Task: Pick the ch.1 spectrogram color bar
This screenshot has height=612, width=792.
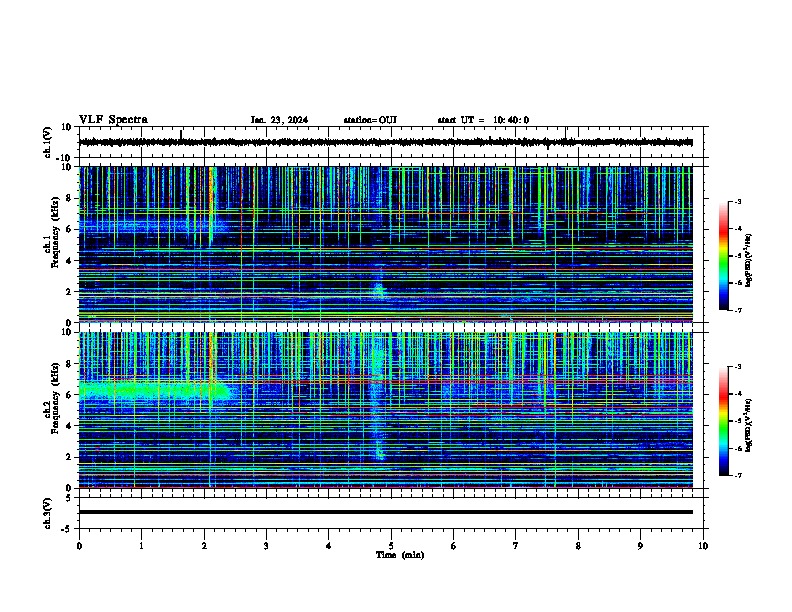Action: pyautogui.click(x=723, y=256)
